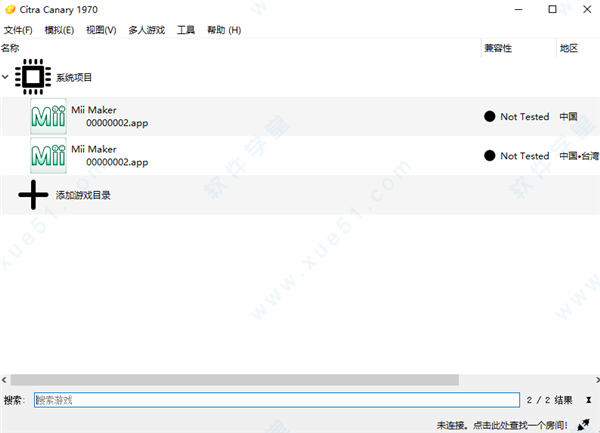Open the 视图(V) menu
600x433 pixels.
tap(101, 30)
